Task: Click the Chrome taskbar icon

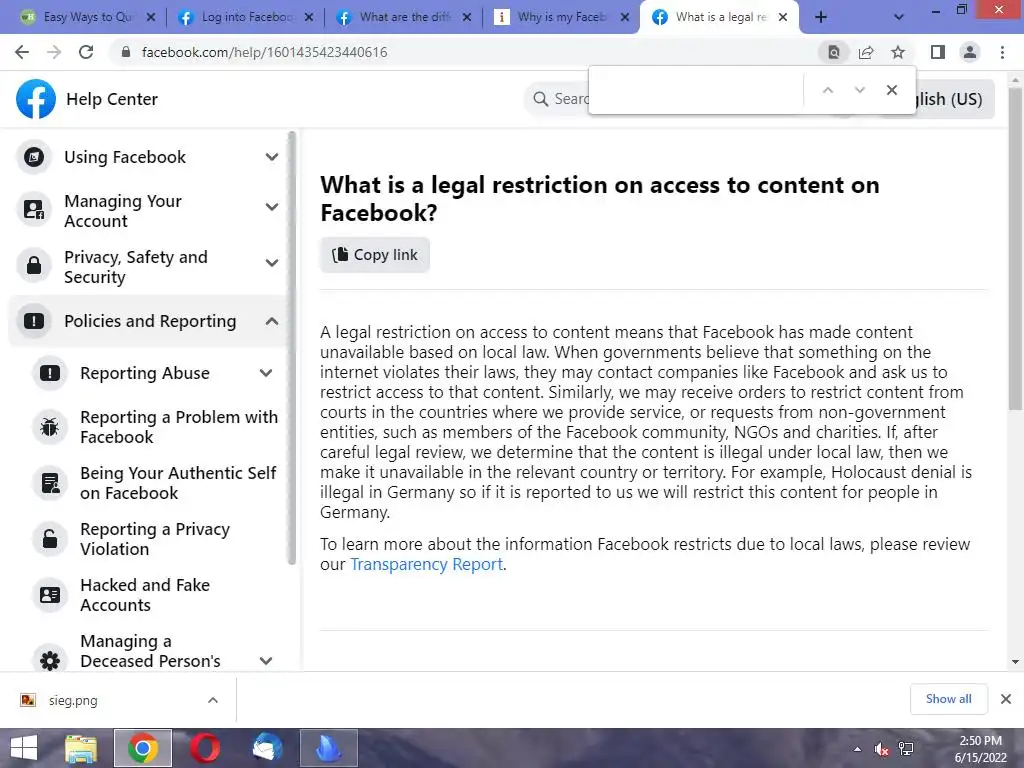Action: [143, 748]
